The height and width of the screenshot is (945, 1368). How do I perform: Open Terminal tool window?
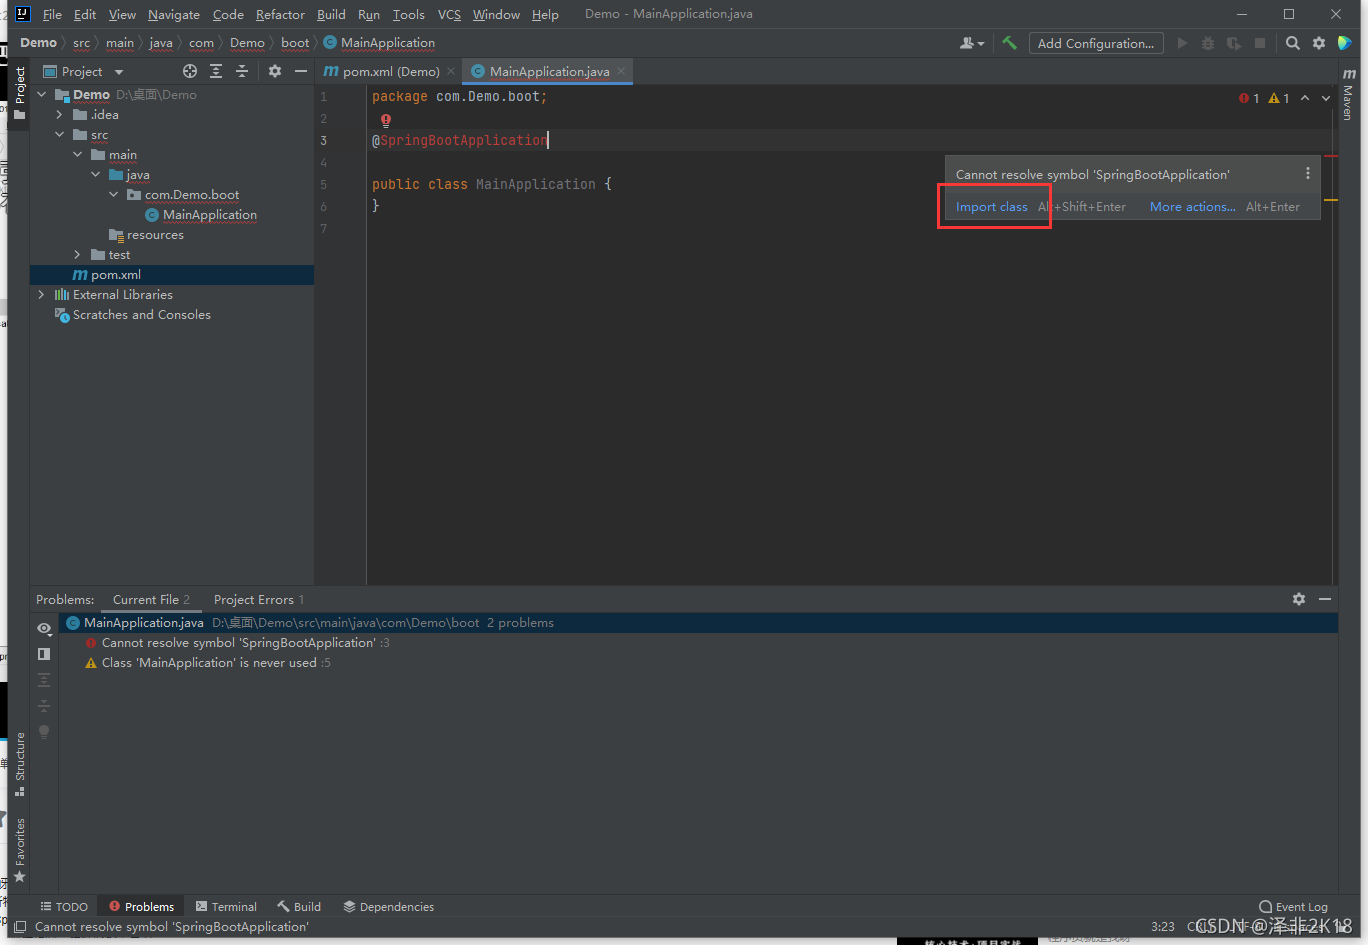(x=226, y=907)
